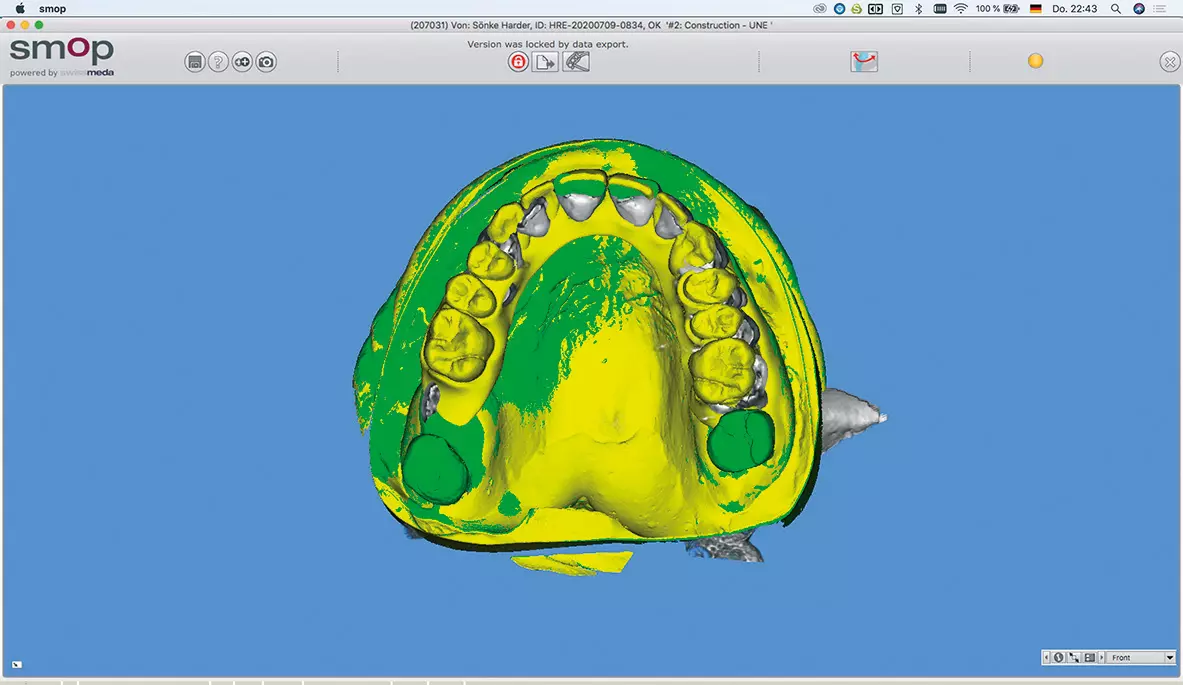Click the data export document-arrow icon
The height and width of the screenshot is (685, 1183).
(x=545, y=62)
